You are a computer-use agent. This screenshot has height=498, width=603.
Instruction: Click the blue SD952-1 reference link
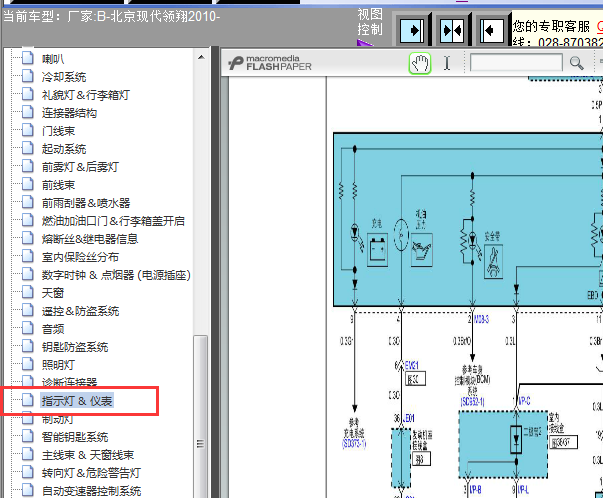tap(472, 402)
